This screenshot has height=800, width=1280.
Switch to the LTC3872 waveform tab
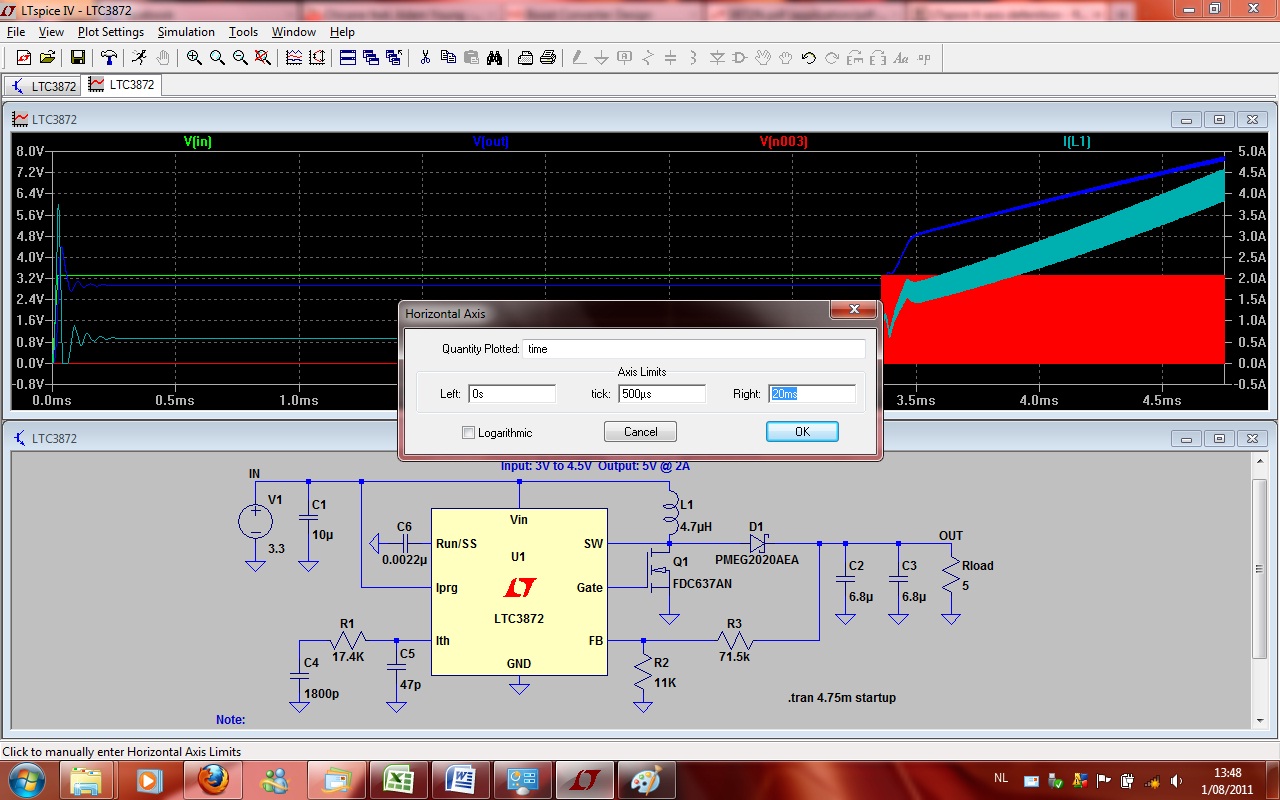tap(122, 85)
